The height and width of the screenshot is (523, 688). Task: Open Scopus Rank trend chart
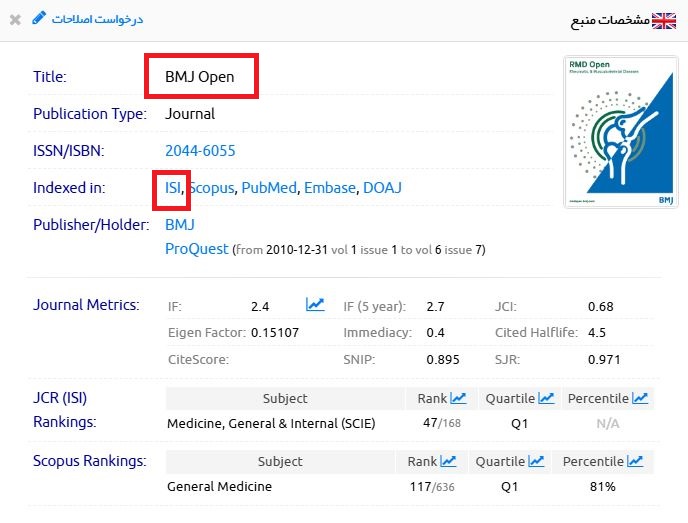[x=448, y=461]
